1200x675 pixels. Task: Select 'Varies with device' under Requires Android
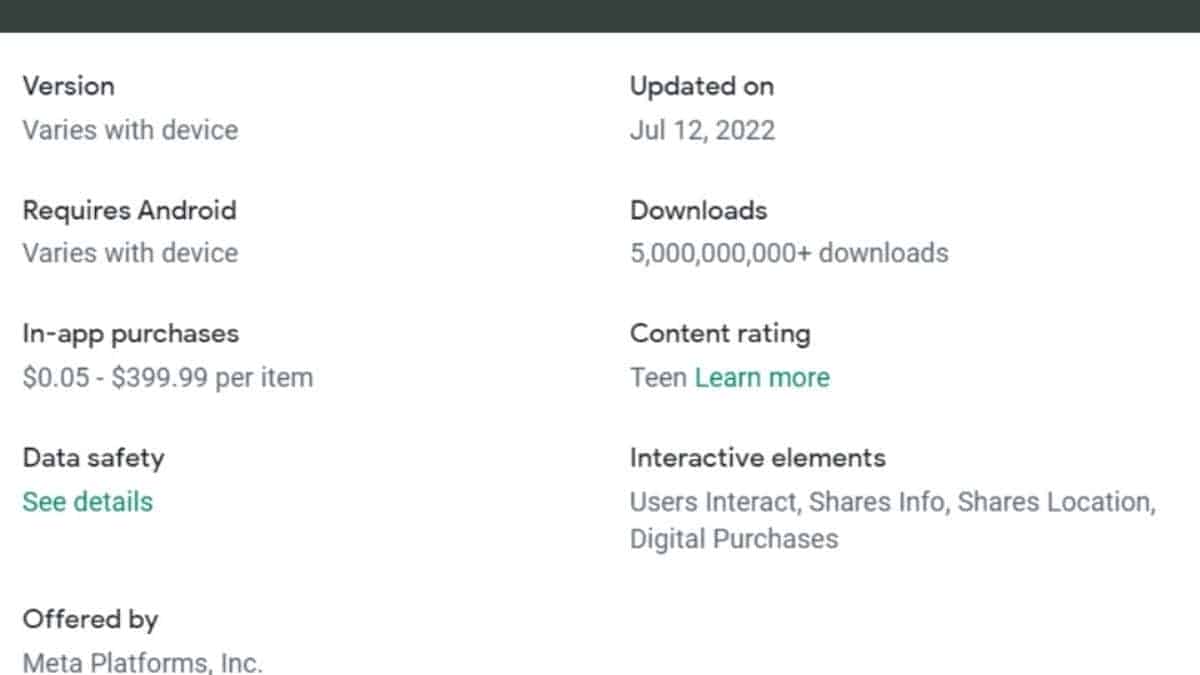point(130,253)
